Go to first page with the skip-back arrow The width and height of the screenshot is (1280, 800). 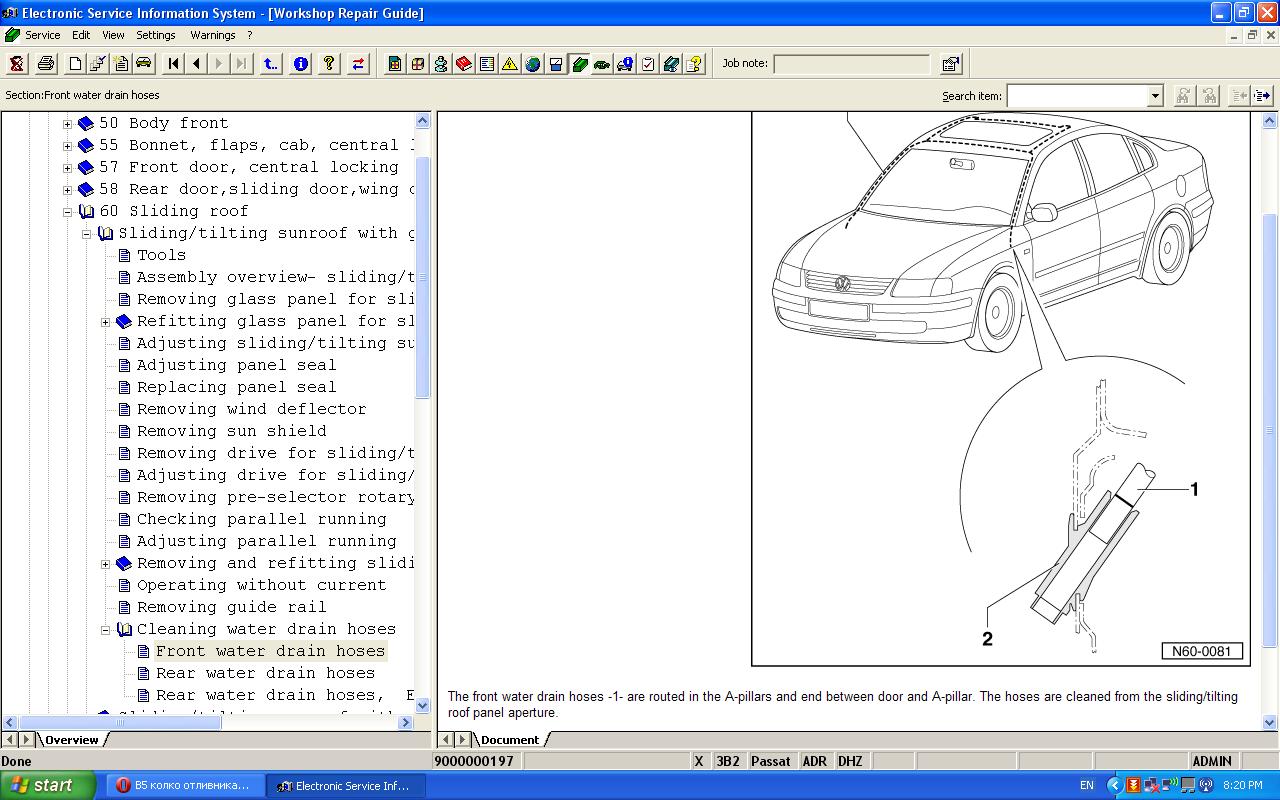click(x=174, y=64)
